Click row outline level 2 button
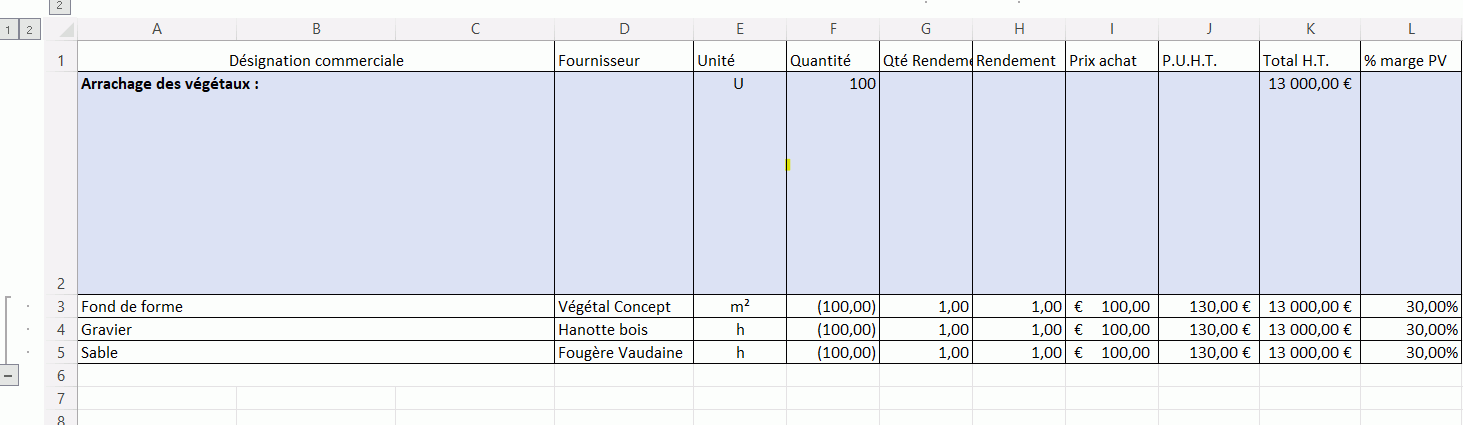This screenshot has height=425, width=1463. pos(29,30)
